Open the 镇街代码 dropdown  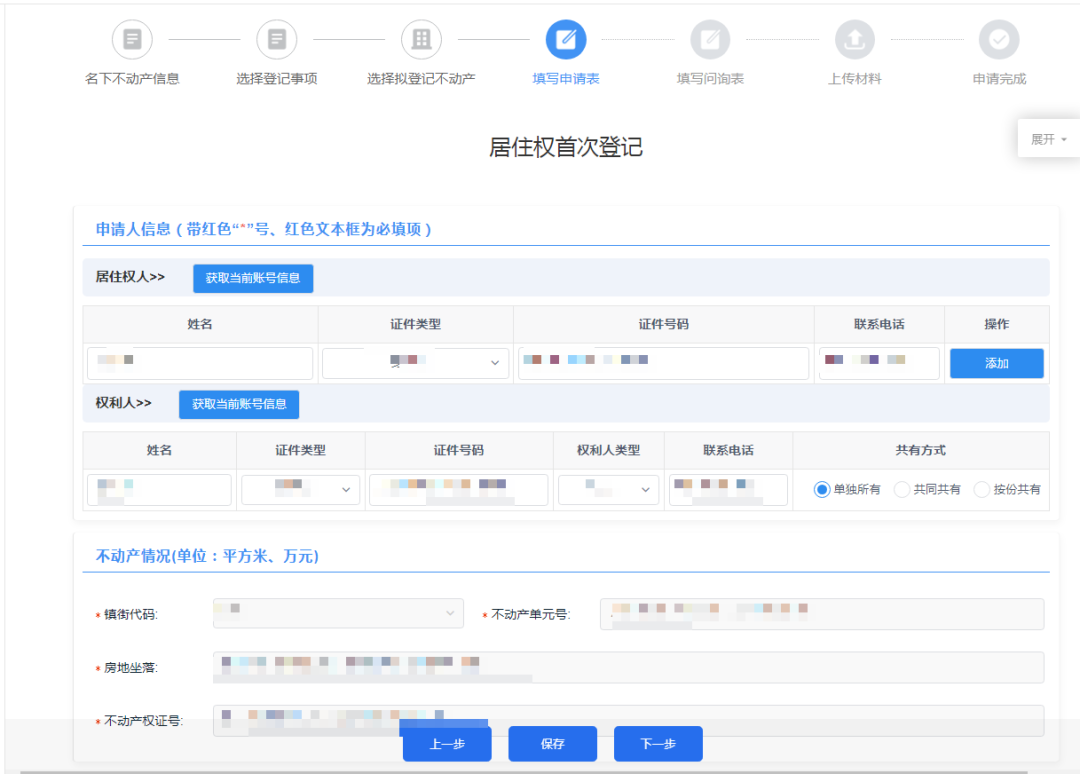337,613
